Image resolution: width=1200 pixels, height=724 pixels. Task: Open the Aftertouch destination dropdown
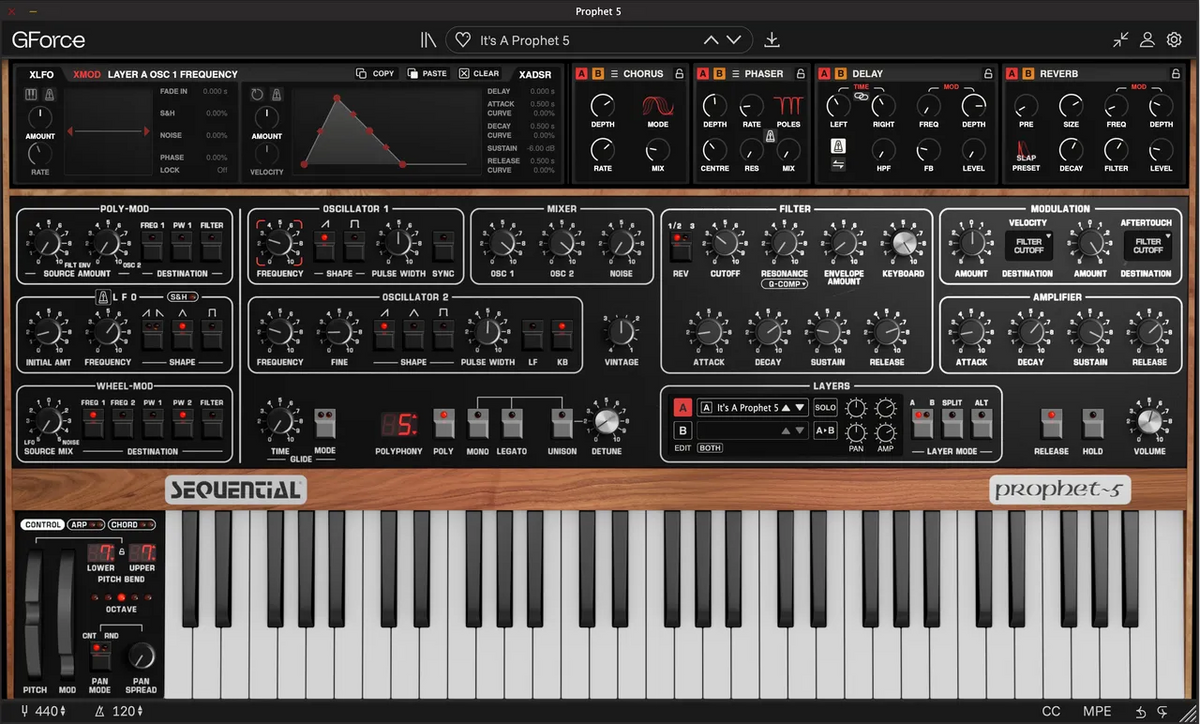click(1147, 246)
